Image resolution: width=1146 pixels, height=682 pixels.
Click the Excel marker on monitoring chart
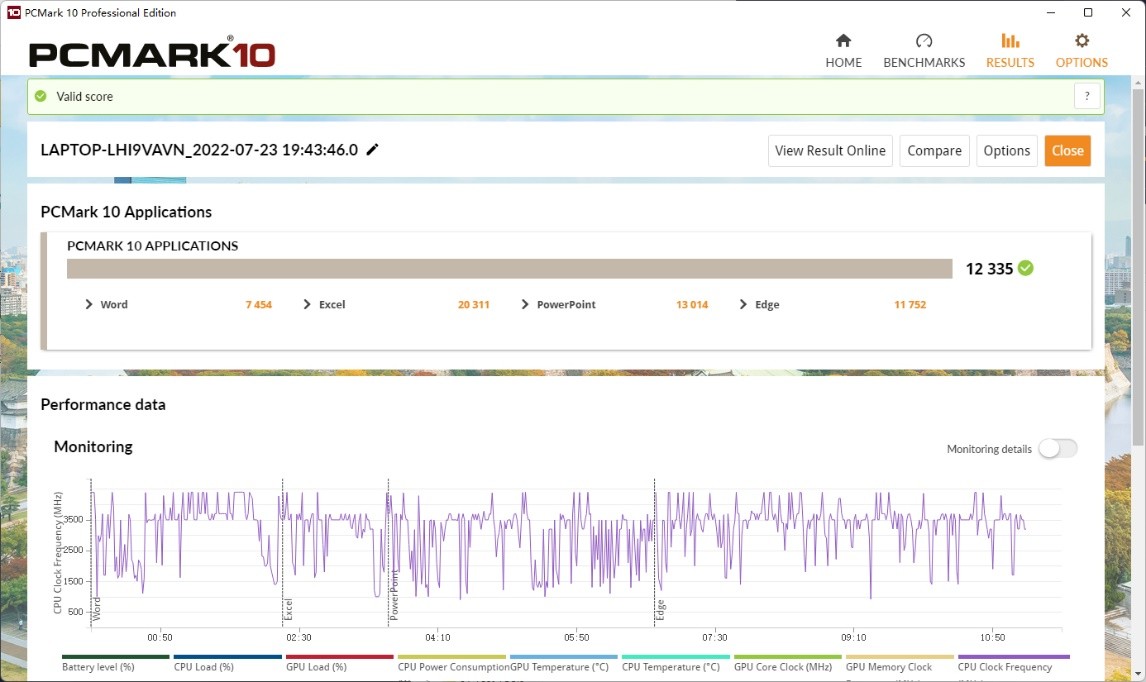click(x=288, y=610)
